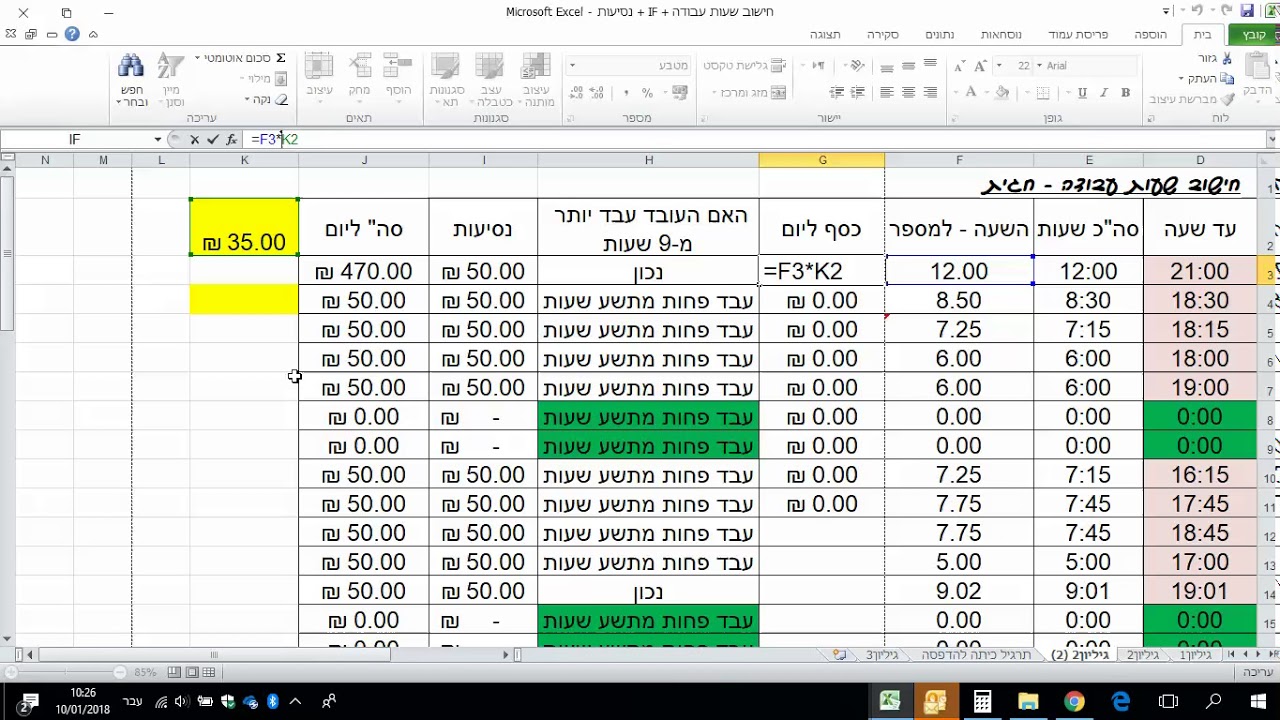Click the Cut scissors icon
This screenshot has height=720, width=1280.
pos(1229,58)
